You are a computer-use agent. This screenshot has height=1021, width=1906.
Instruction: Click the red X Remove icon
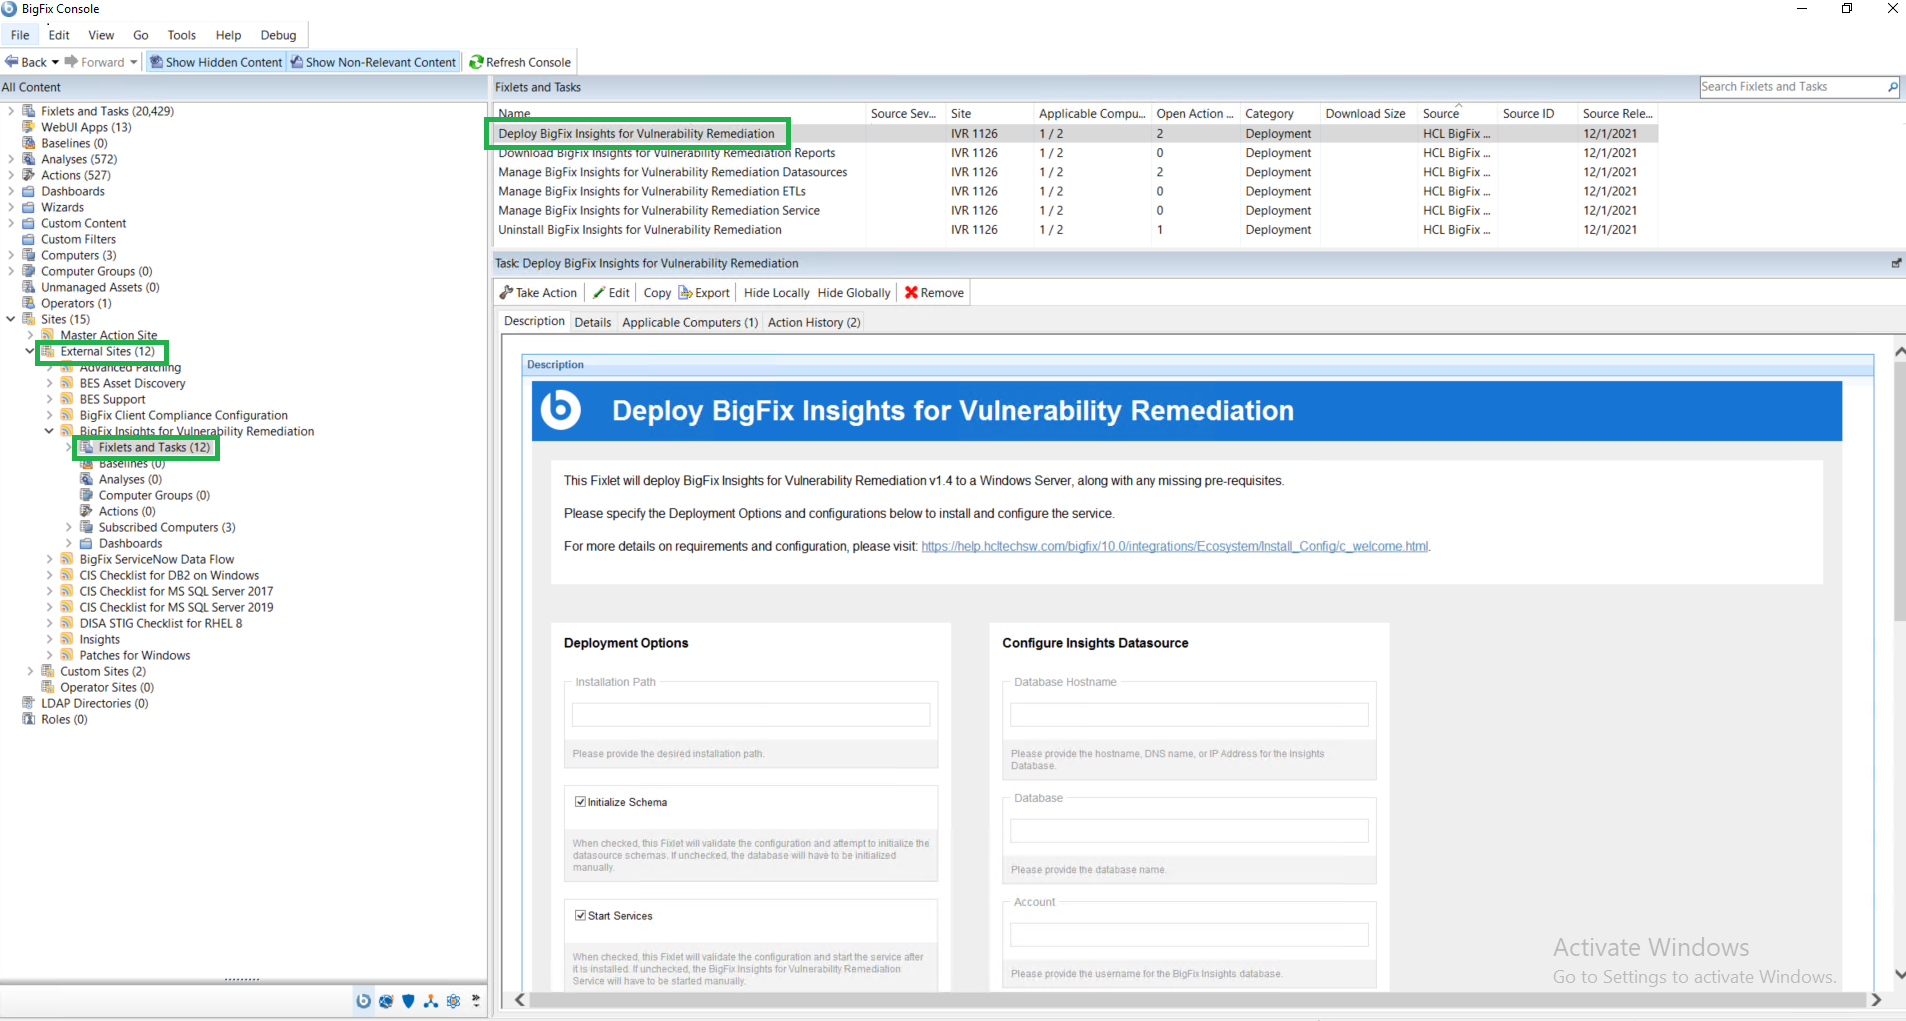click(x=911, y=293)
